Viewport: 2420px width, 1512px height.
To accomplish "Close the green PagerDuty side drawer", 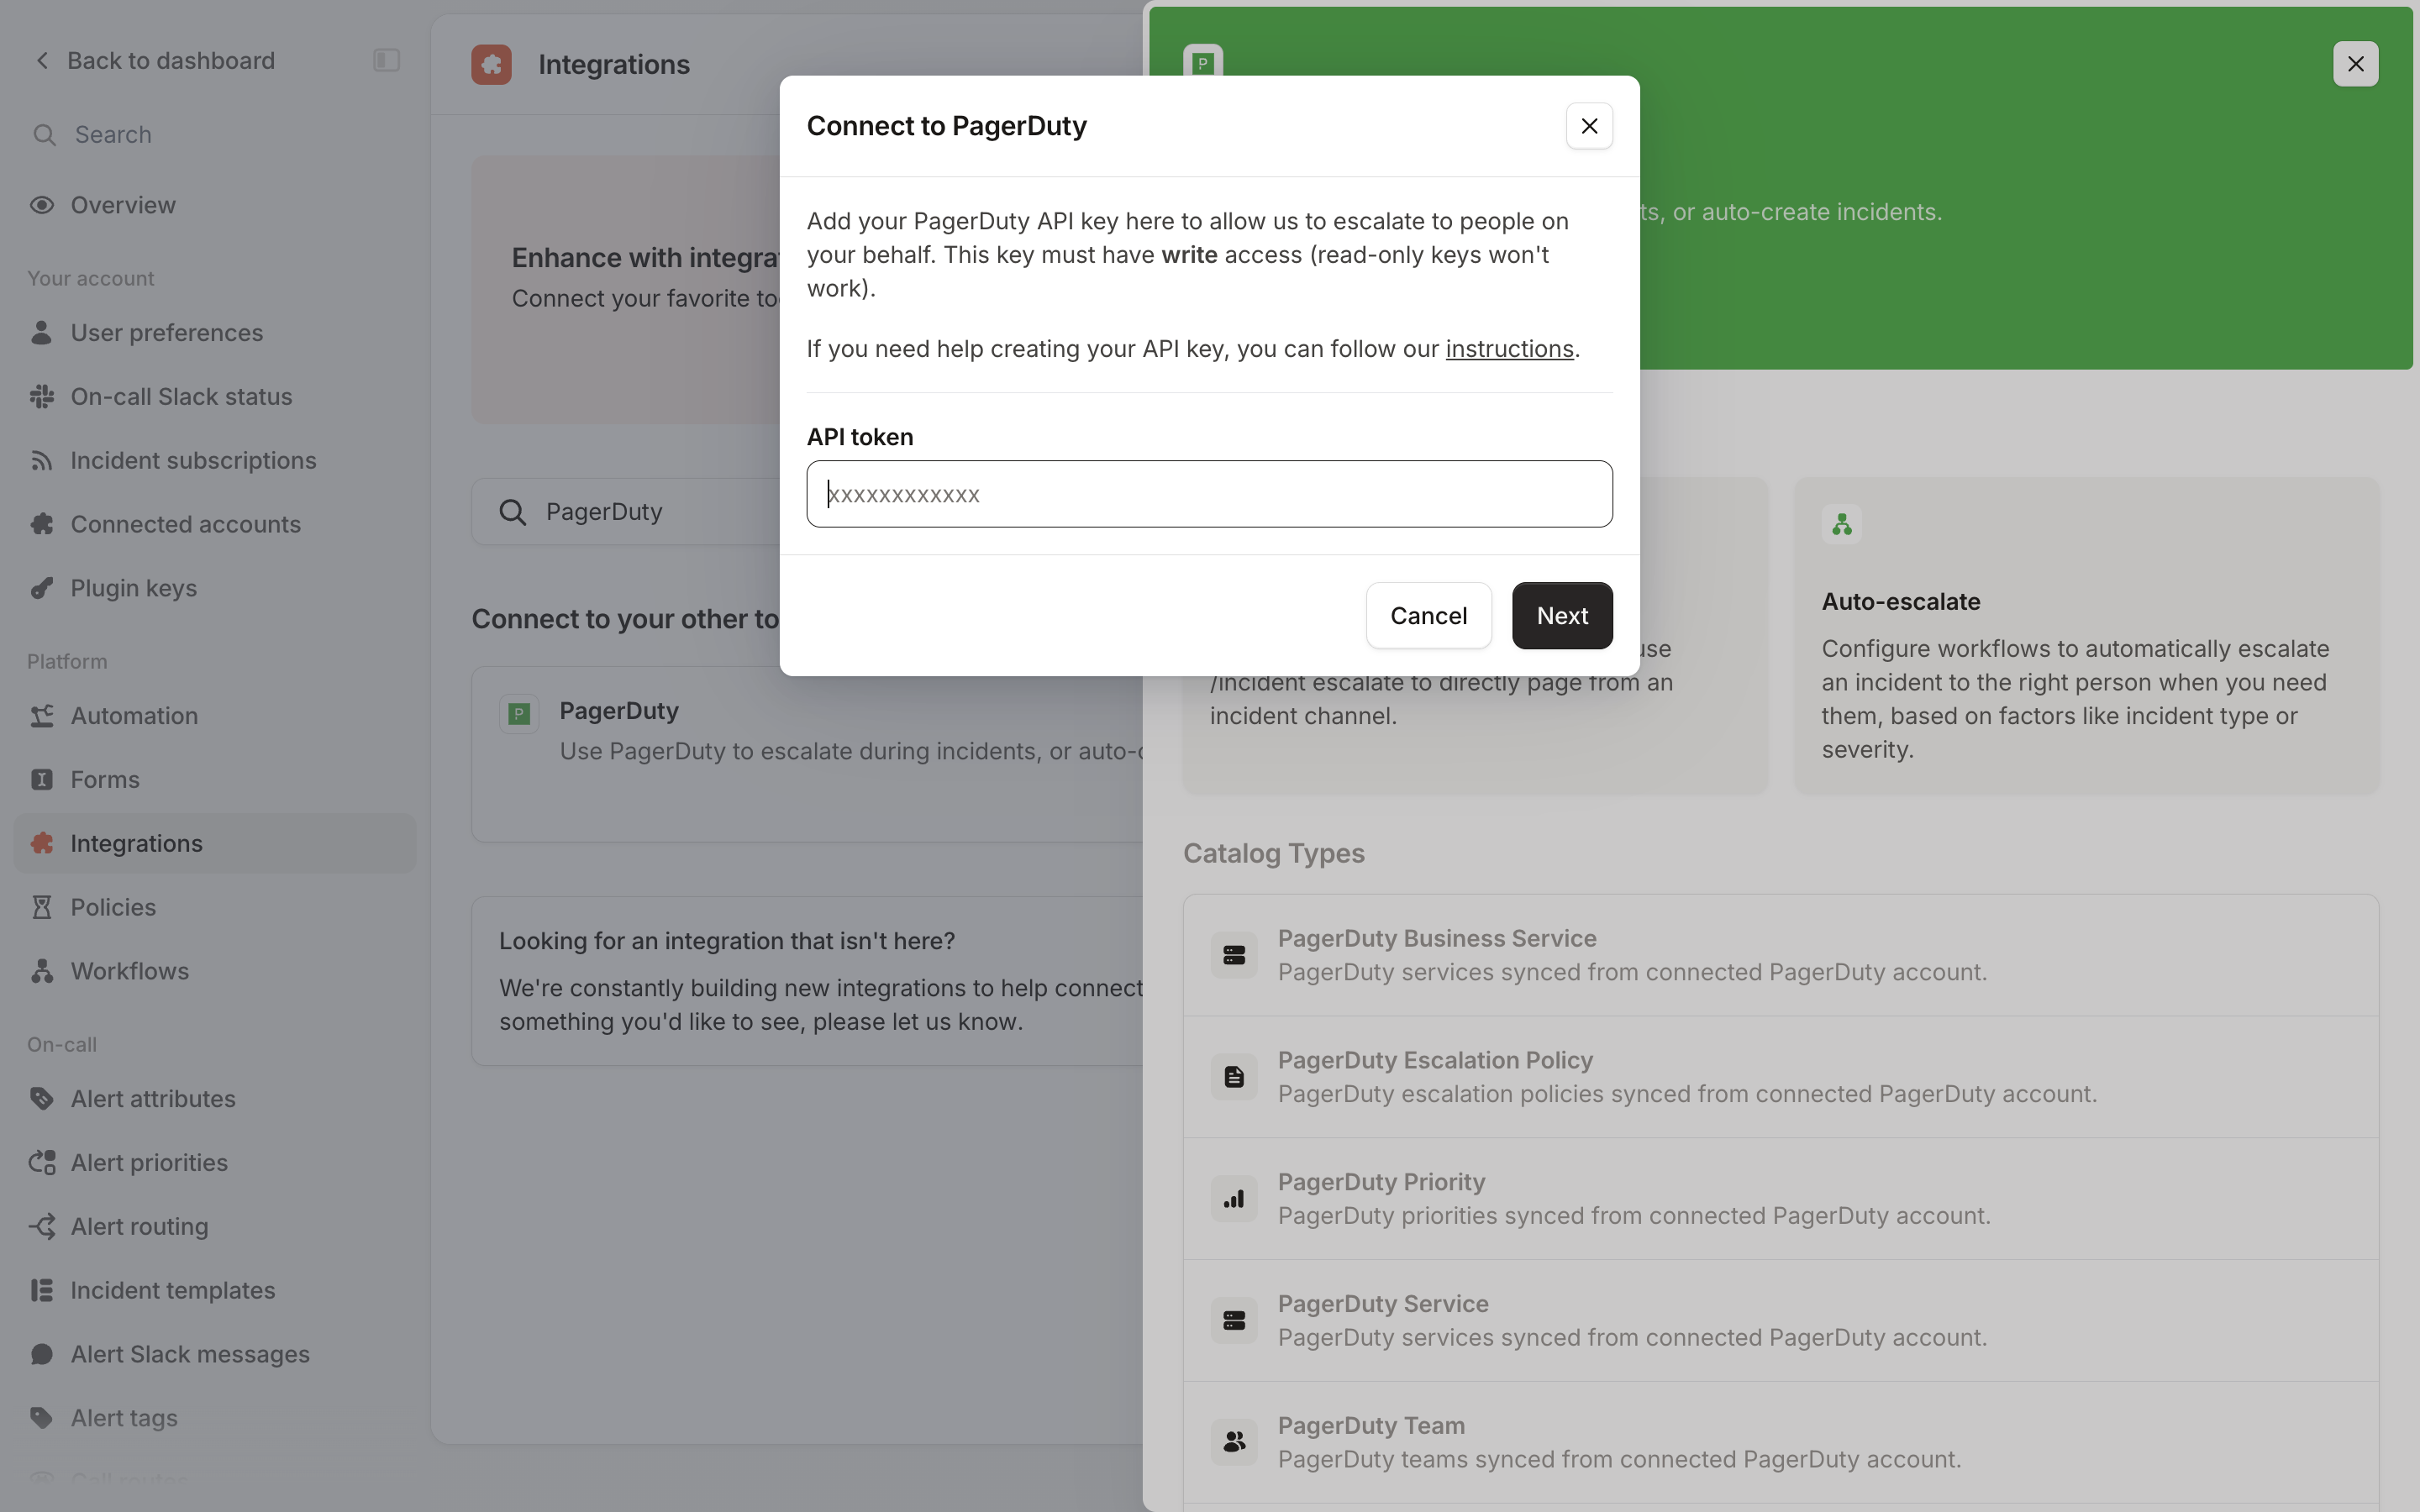I will [x=2355, y=64].
